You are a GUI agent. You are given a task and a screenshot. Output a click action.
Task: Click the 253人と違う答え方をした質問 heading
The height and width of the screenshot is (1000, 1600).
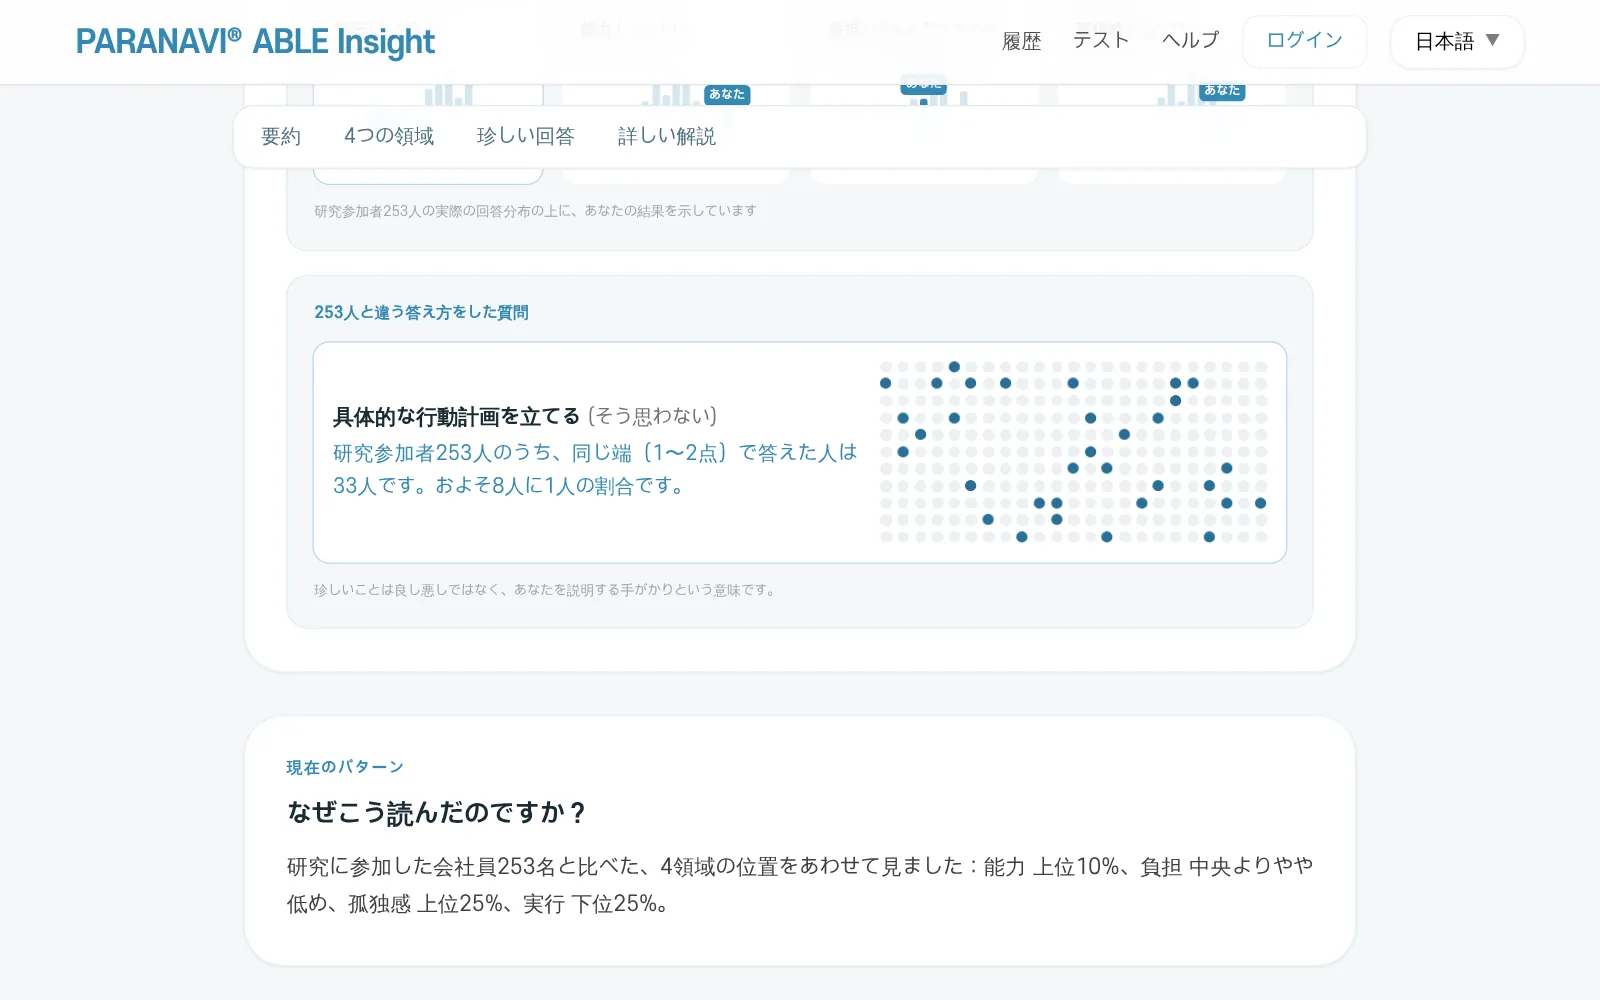tap(421, 312)
